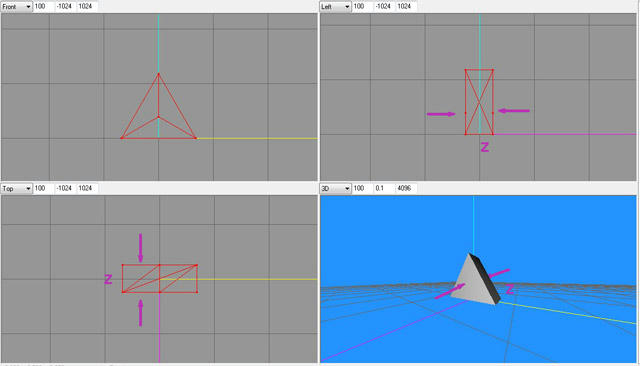Click the downward magenta arrow in Top view
640x366 pixels.
[x=140, y=248]
